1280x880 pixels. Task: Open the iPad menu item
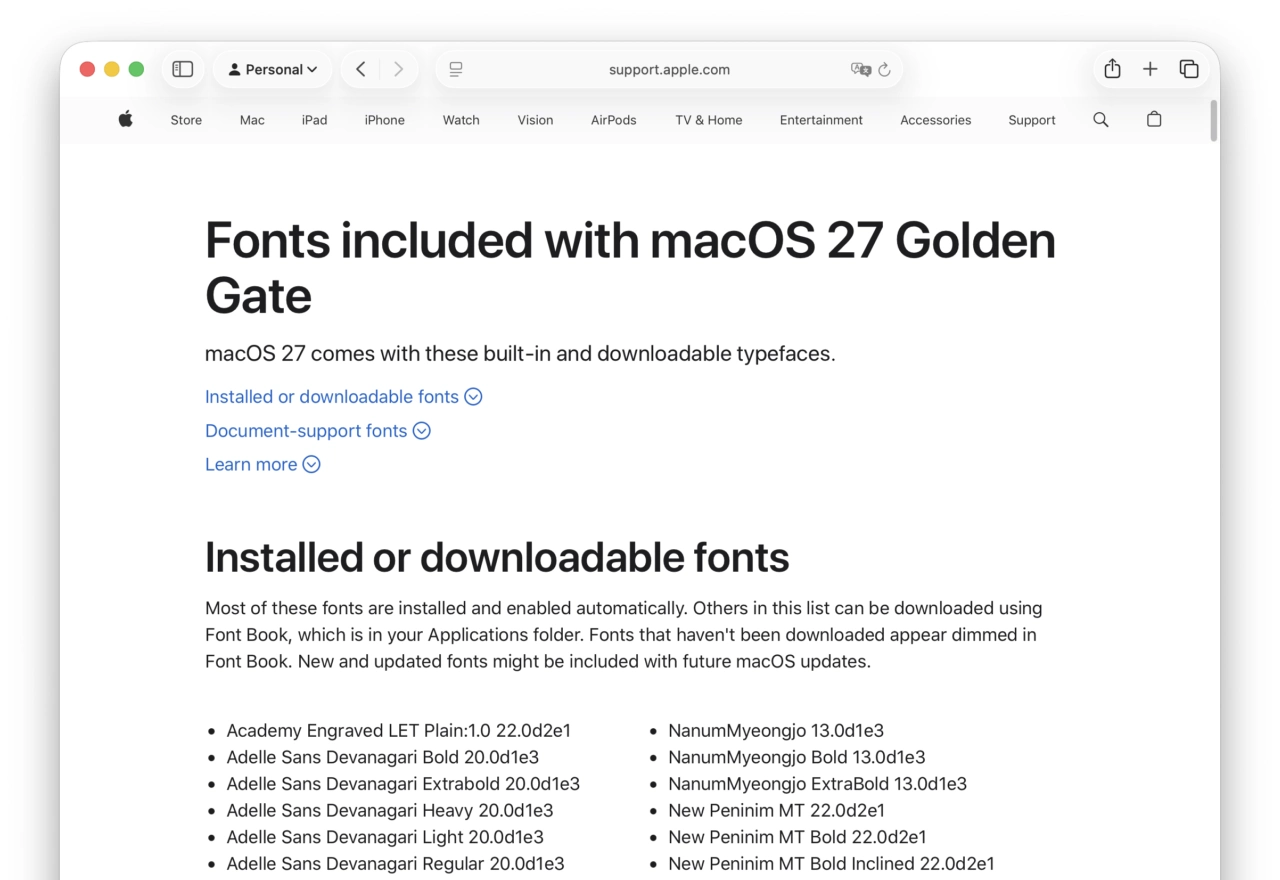point(314,120)
